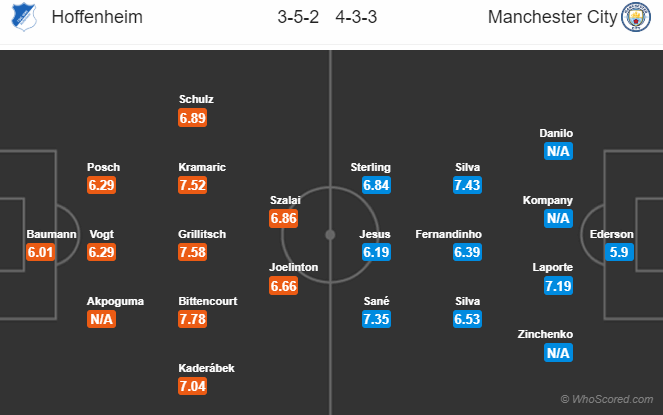Open the Manchester City team name
663x415 pixels.
[x=550, y=18]
